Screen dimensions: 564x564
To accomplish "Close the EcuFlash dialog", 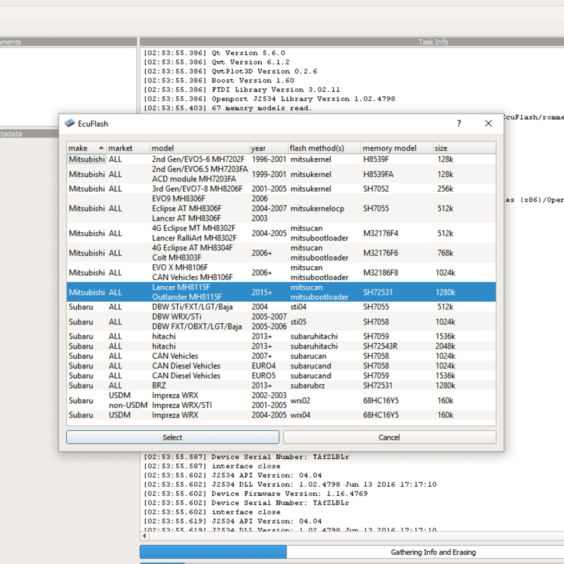I will point(488,123).
